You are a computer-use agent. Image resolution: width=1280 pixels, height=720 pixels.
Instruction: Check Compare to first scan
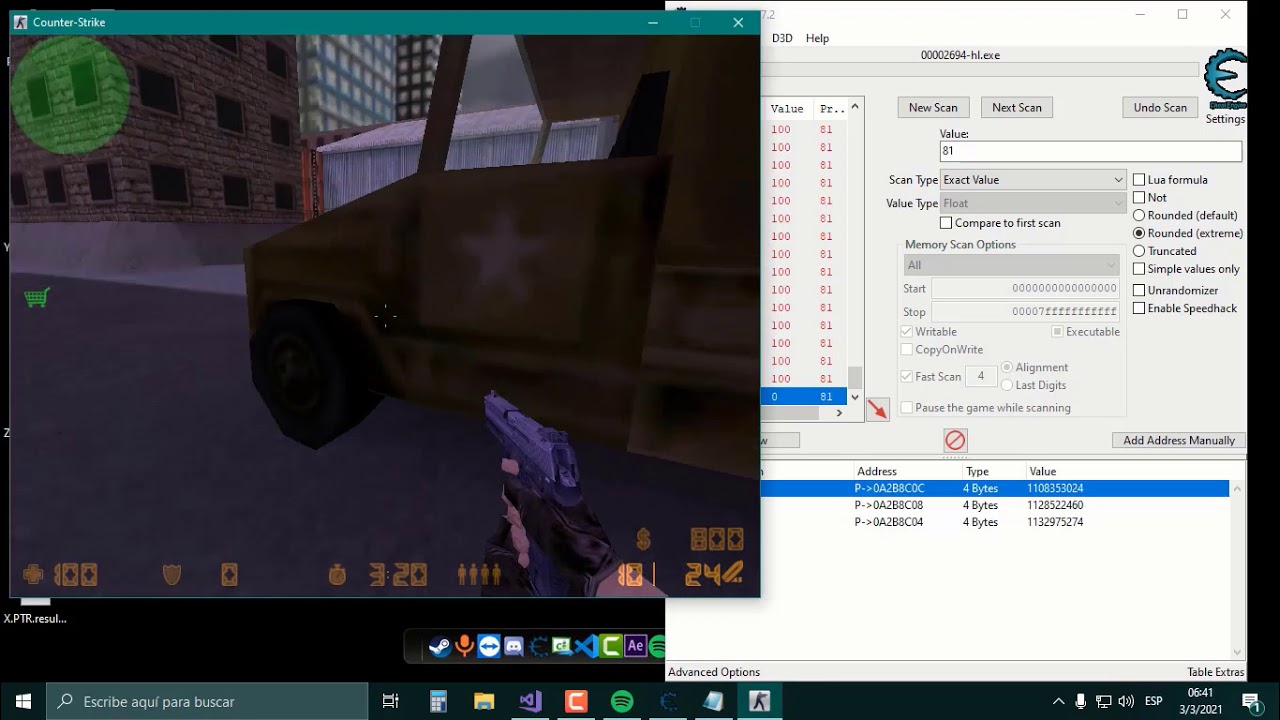click(946, 223)
